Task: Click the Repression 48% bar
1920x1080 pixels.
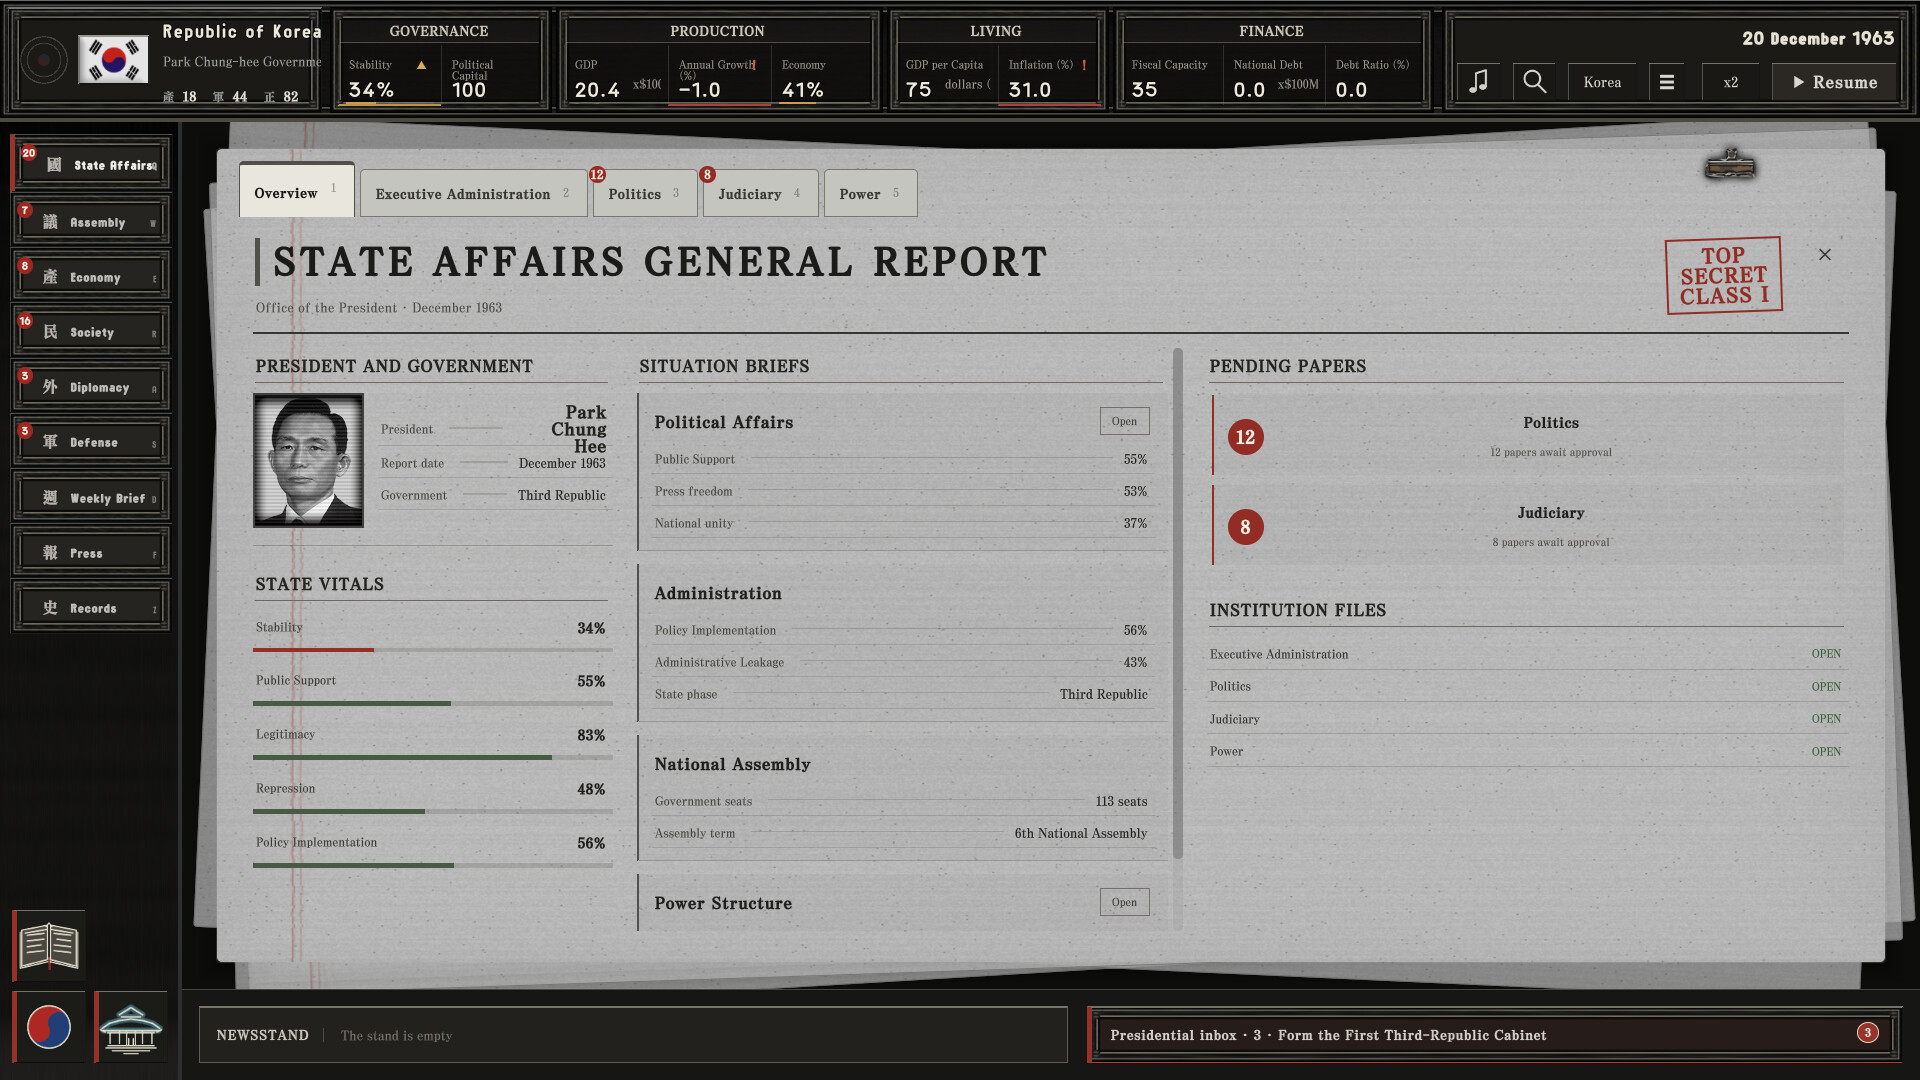Action: point(432,811)
